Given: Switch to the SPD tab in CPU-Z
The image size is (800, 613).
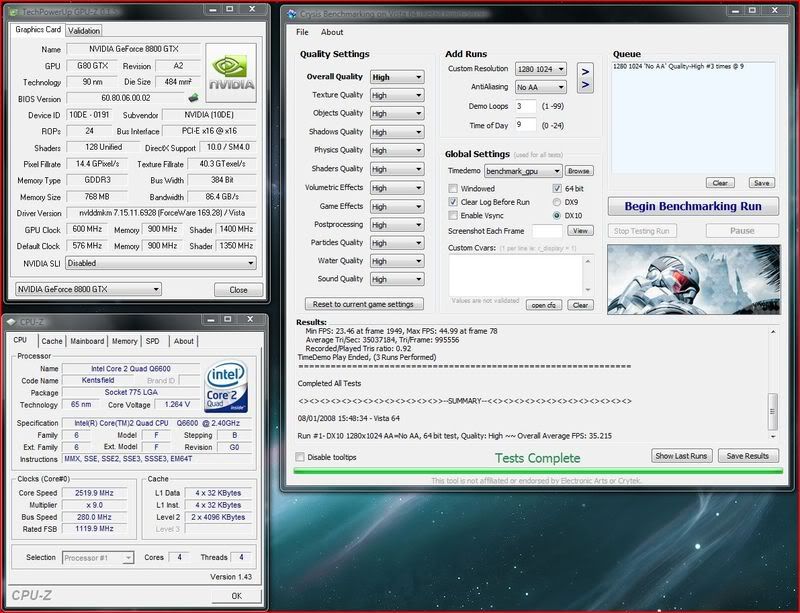Looking at the screenshot, I should (153, 341).
